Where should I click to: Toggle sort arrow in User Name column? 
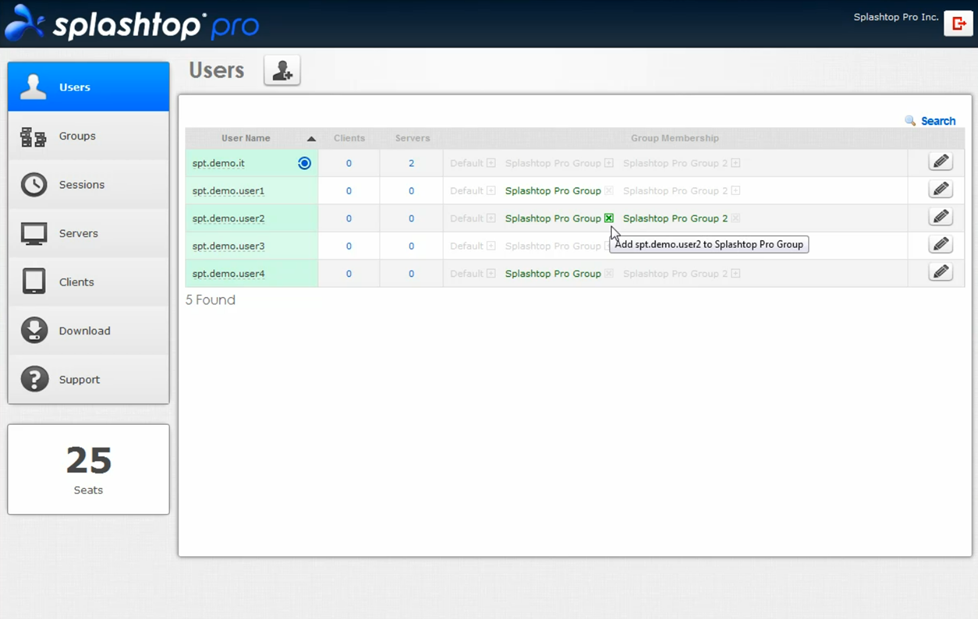[x=311, y=139]
